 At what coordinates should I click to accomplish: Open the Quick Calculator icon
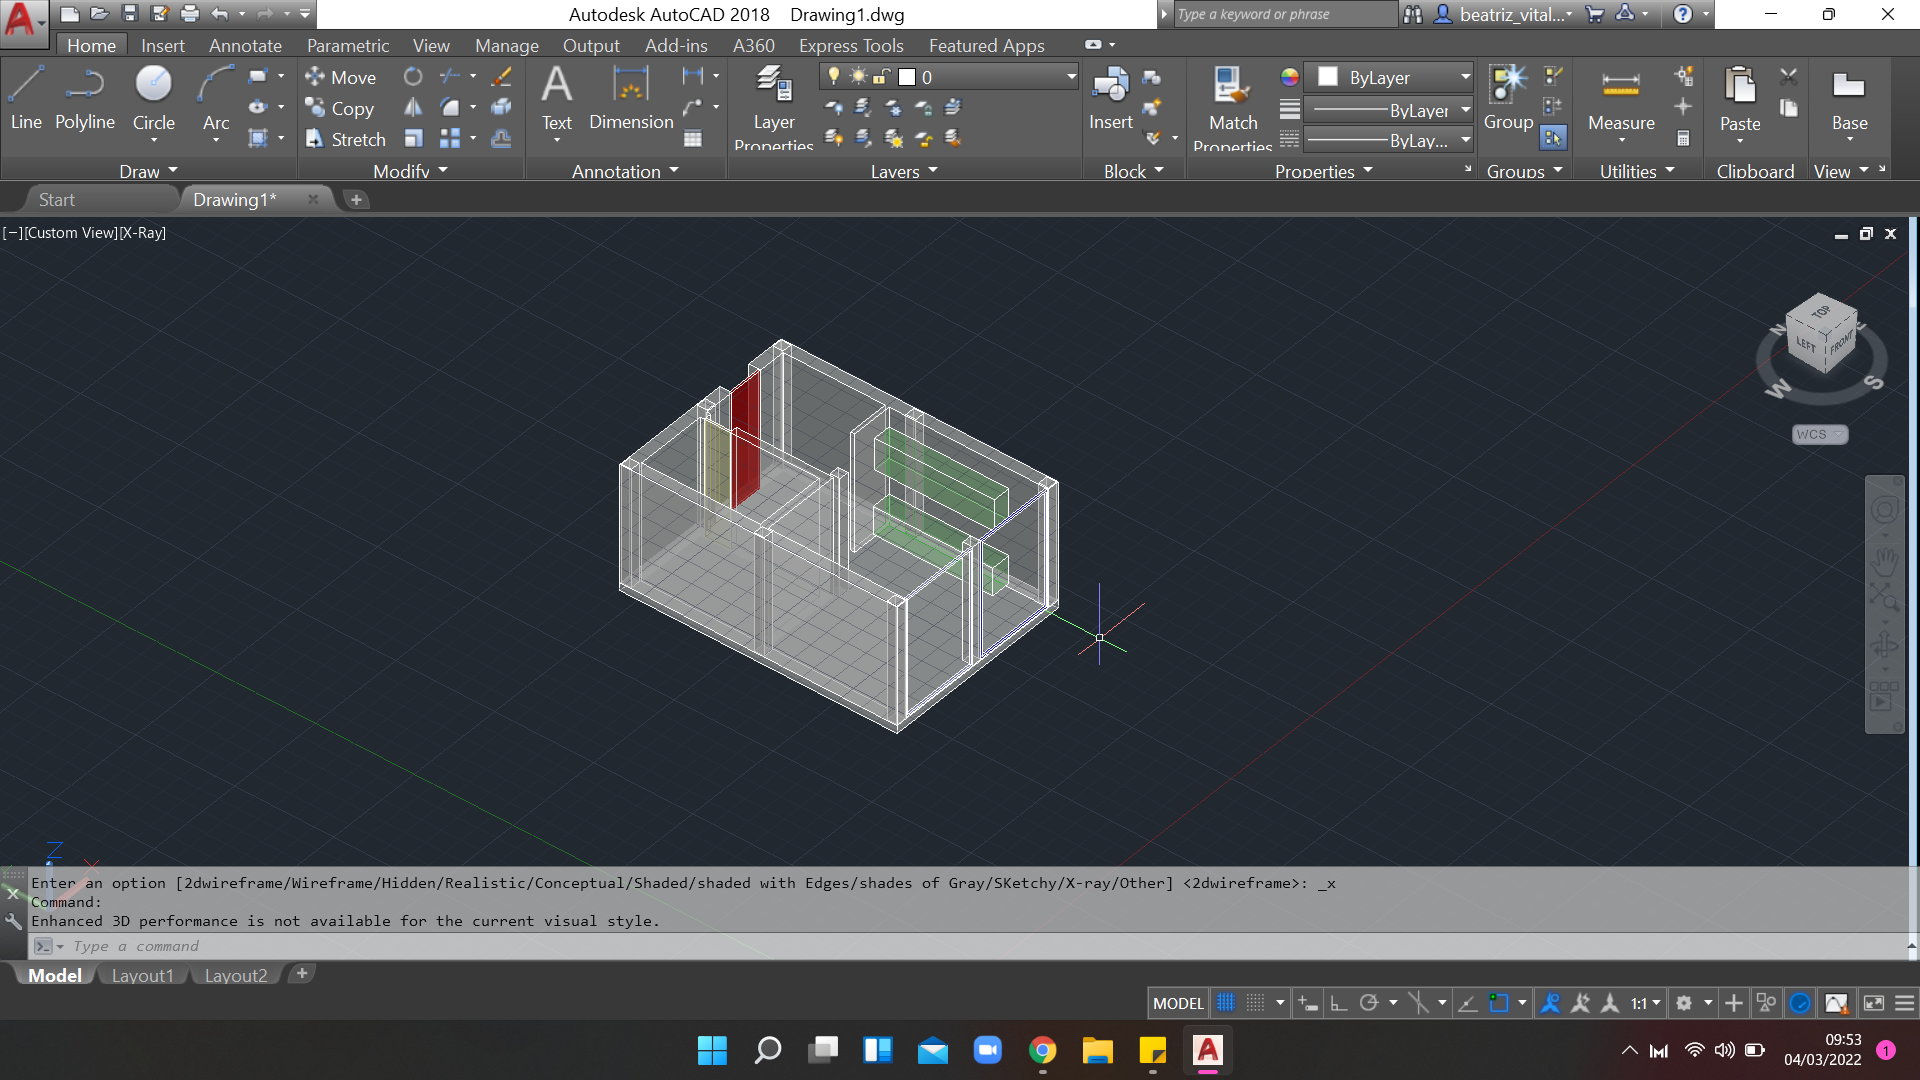(x=1684, y=139)
